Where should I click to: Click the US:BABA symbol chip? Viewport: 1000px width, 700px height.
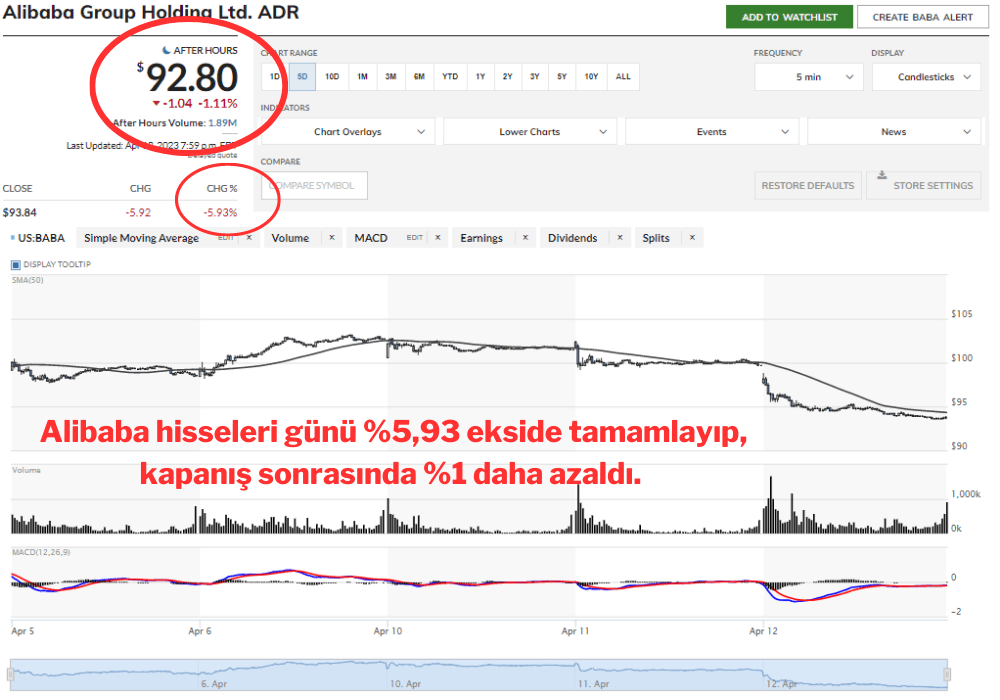coord(41,238)
